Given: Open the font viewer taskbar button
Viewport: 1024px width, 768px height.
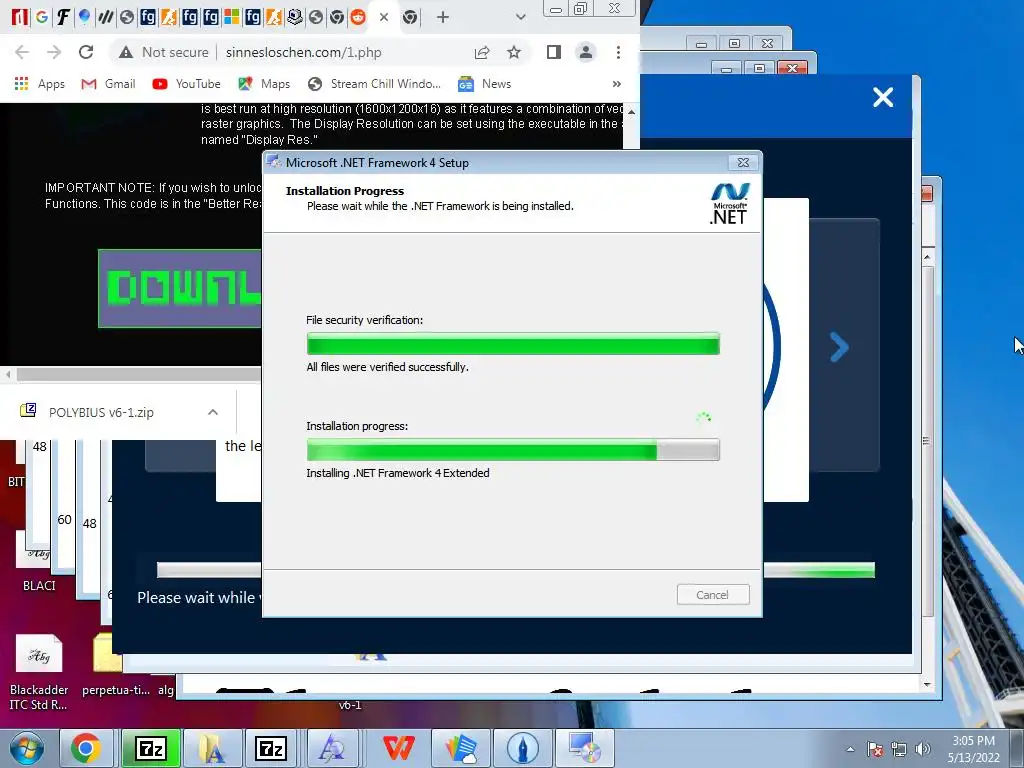Looking at the screenshot, I should coord(332,748).
